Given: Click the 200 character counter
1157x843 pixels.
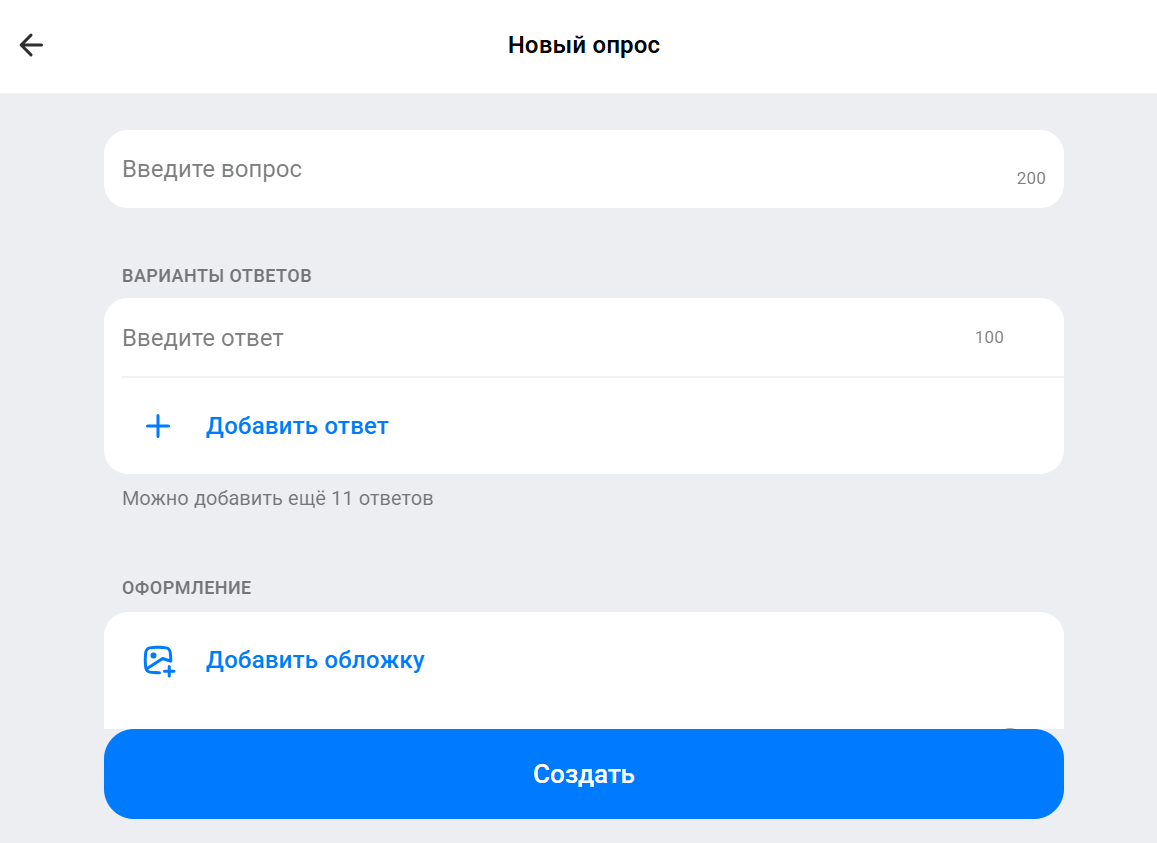Looking at the screenshot, I should tap(1031, 179).
